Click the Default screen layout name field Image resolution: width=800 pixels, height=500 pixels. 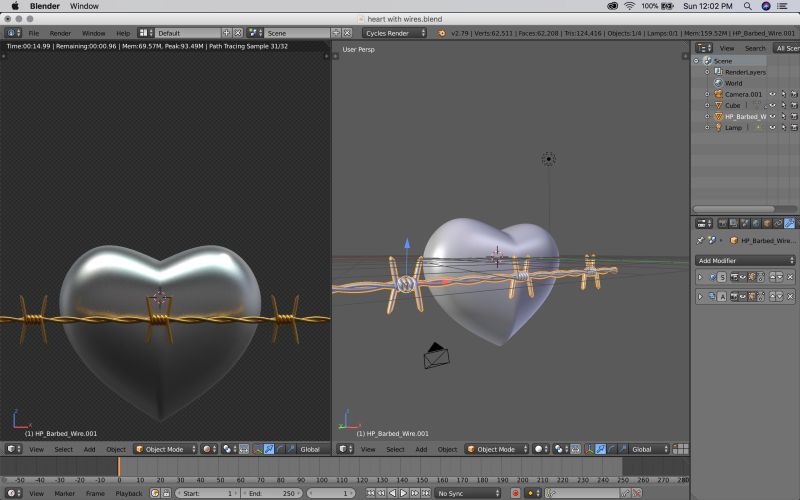(188, 33)
